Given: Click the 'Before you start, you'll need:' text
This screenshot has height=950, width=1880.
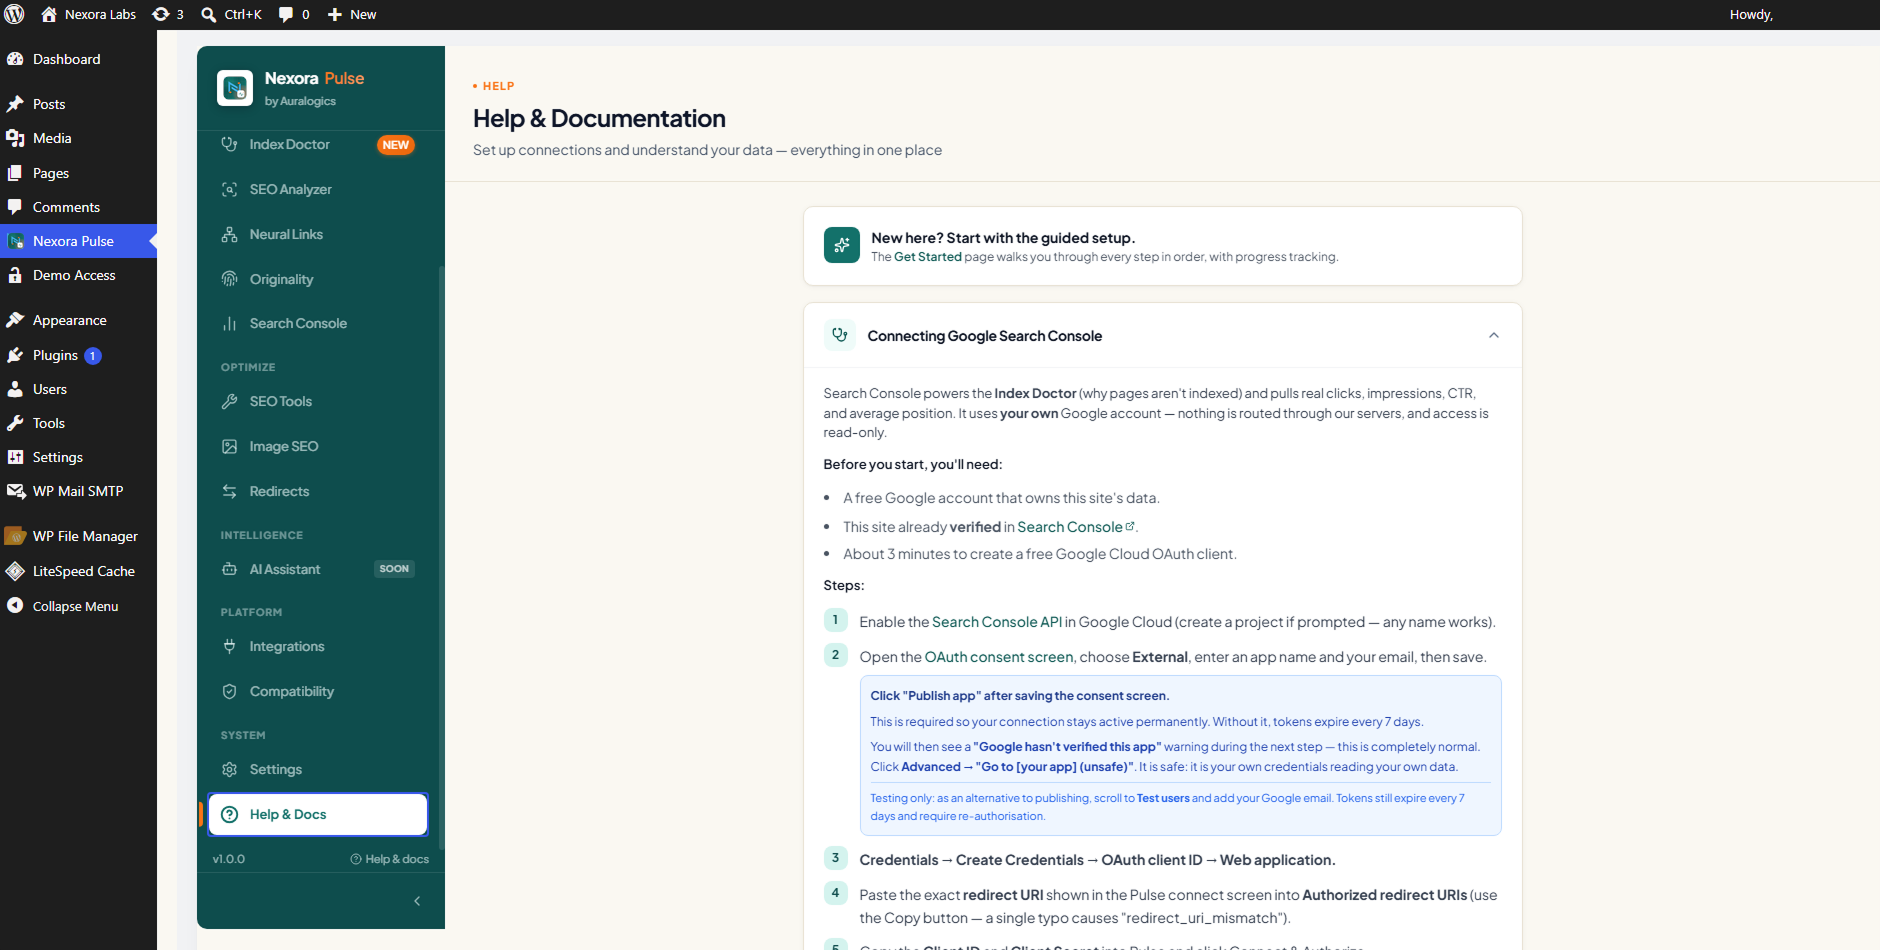Looking at the screenshot, I should [x=912, y=464].
